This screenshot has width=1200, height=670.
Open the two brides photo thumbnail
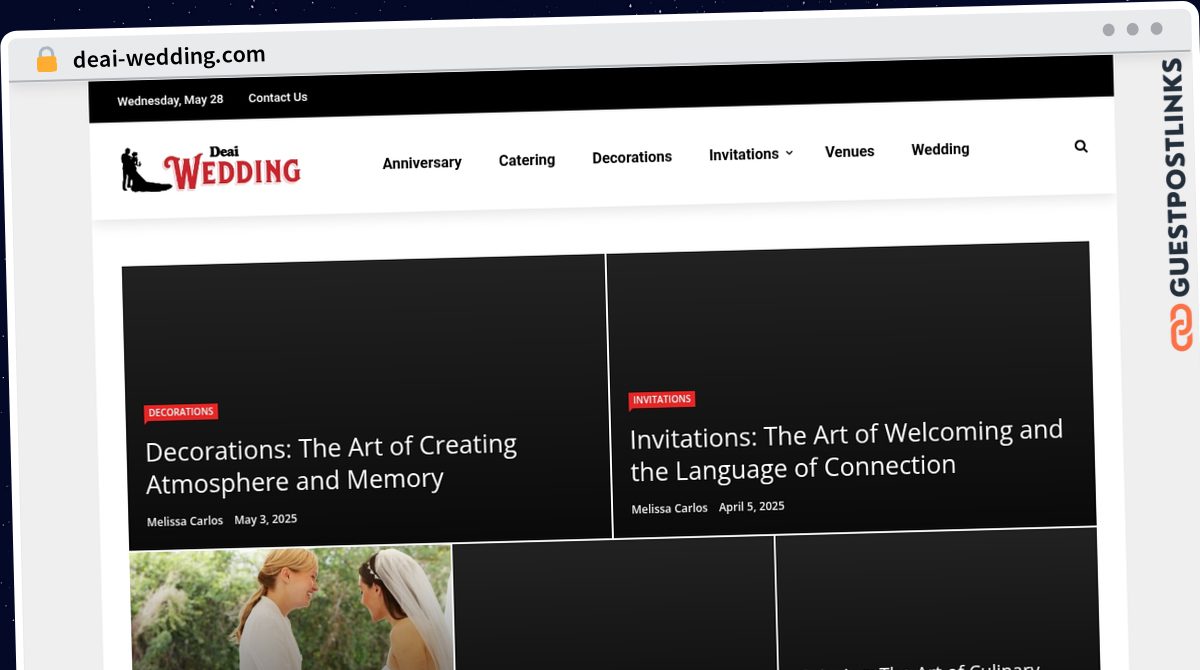point(291,607)
